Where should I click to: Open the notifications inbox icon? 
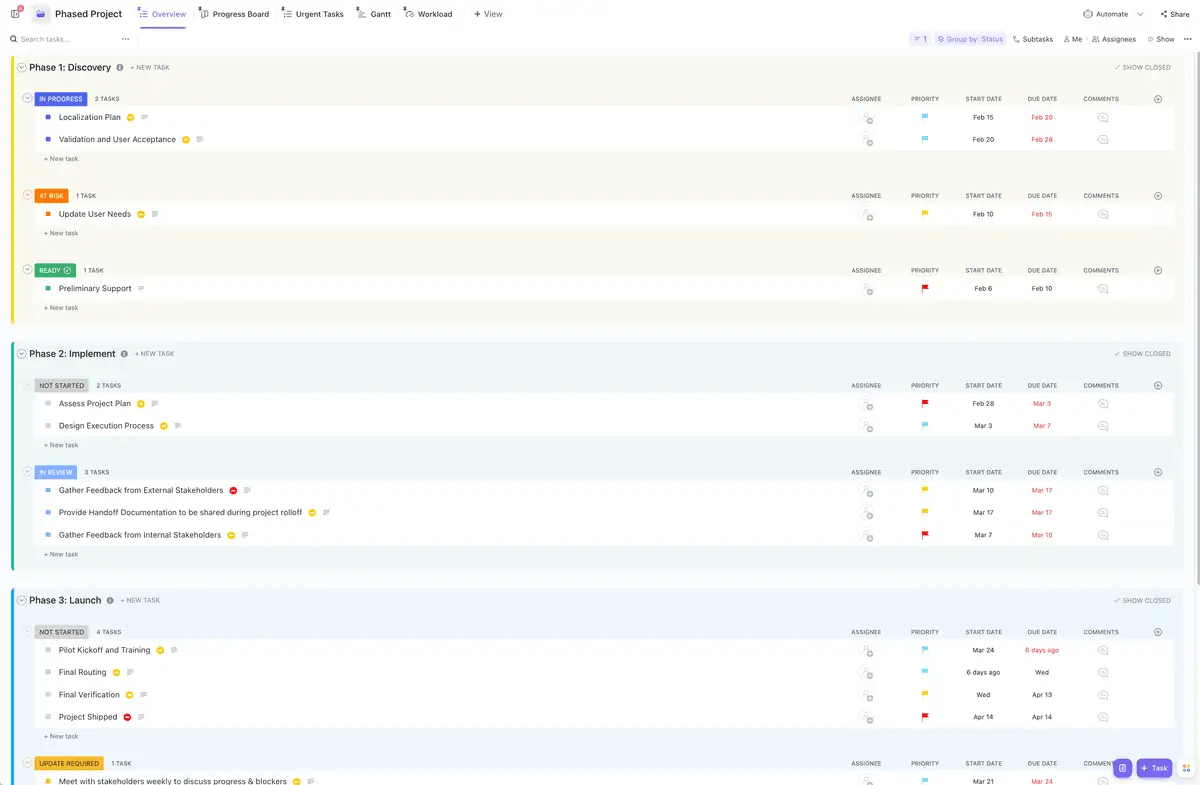click(x=16, y=13)
